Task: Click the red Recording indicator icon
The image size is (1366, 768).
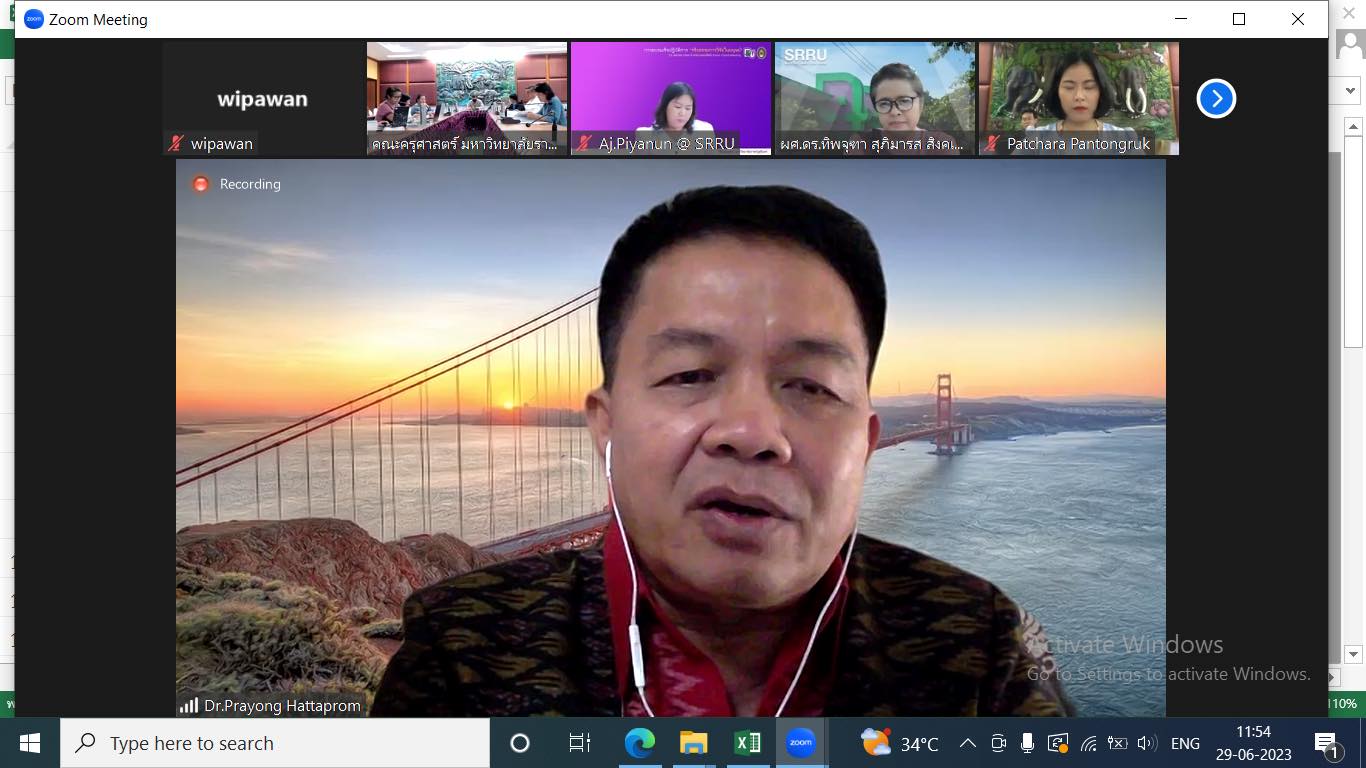Action: tap(201, 184)
